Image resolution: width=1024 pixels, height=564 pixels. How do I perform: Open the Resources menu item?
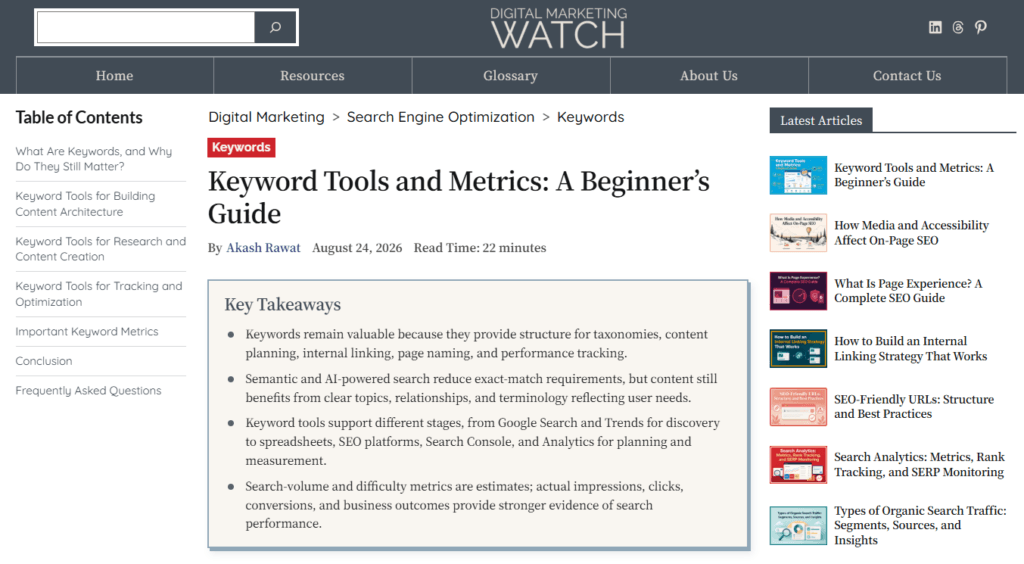(312, 76)
